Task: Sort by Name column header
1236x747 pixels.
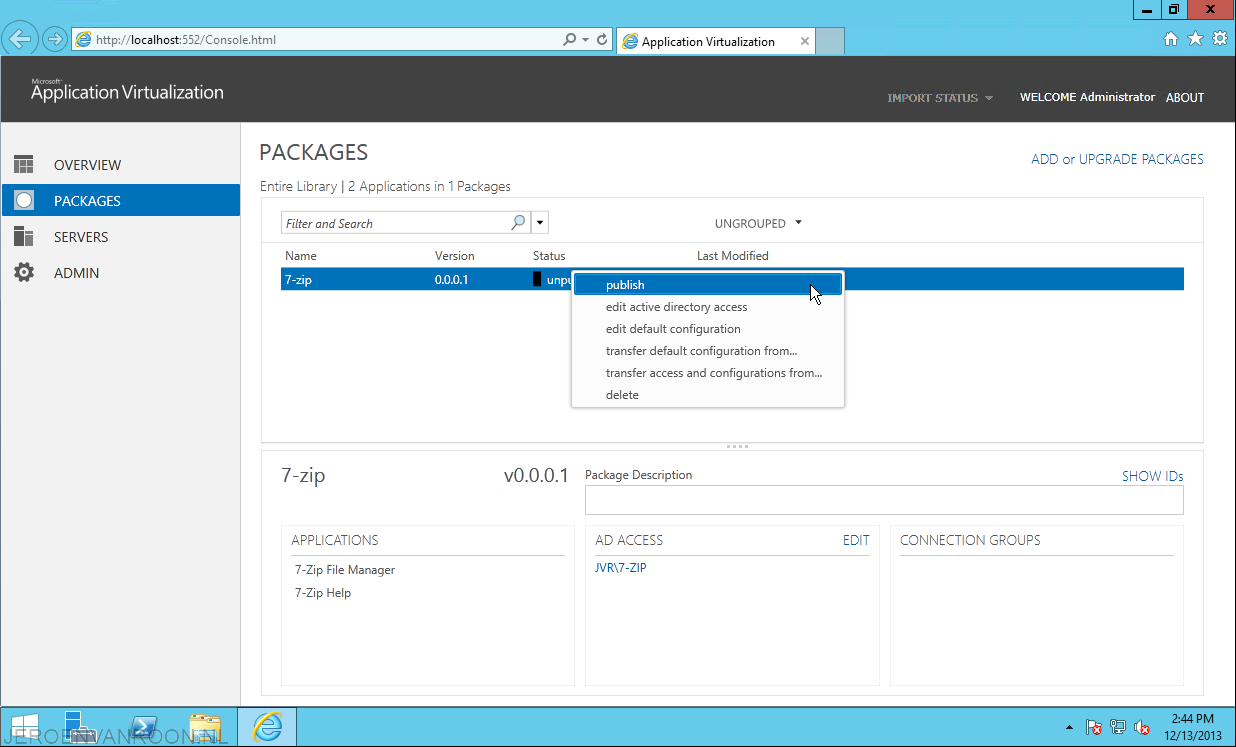Action: (300, 256)
